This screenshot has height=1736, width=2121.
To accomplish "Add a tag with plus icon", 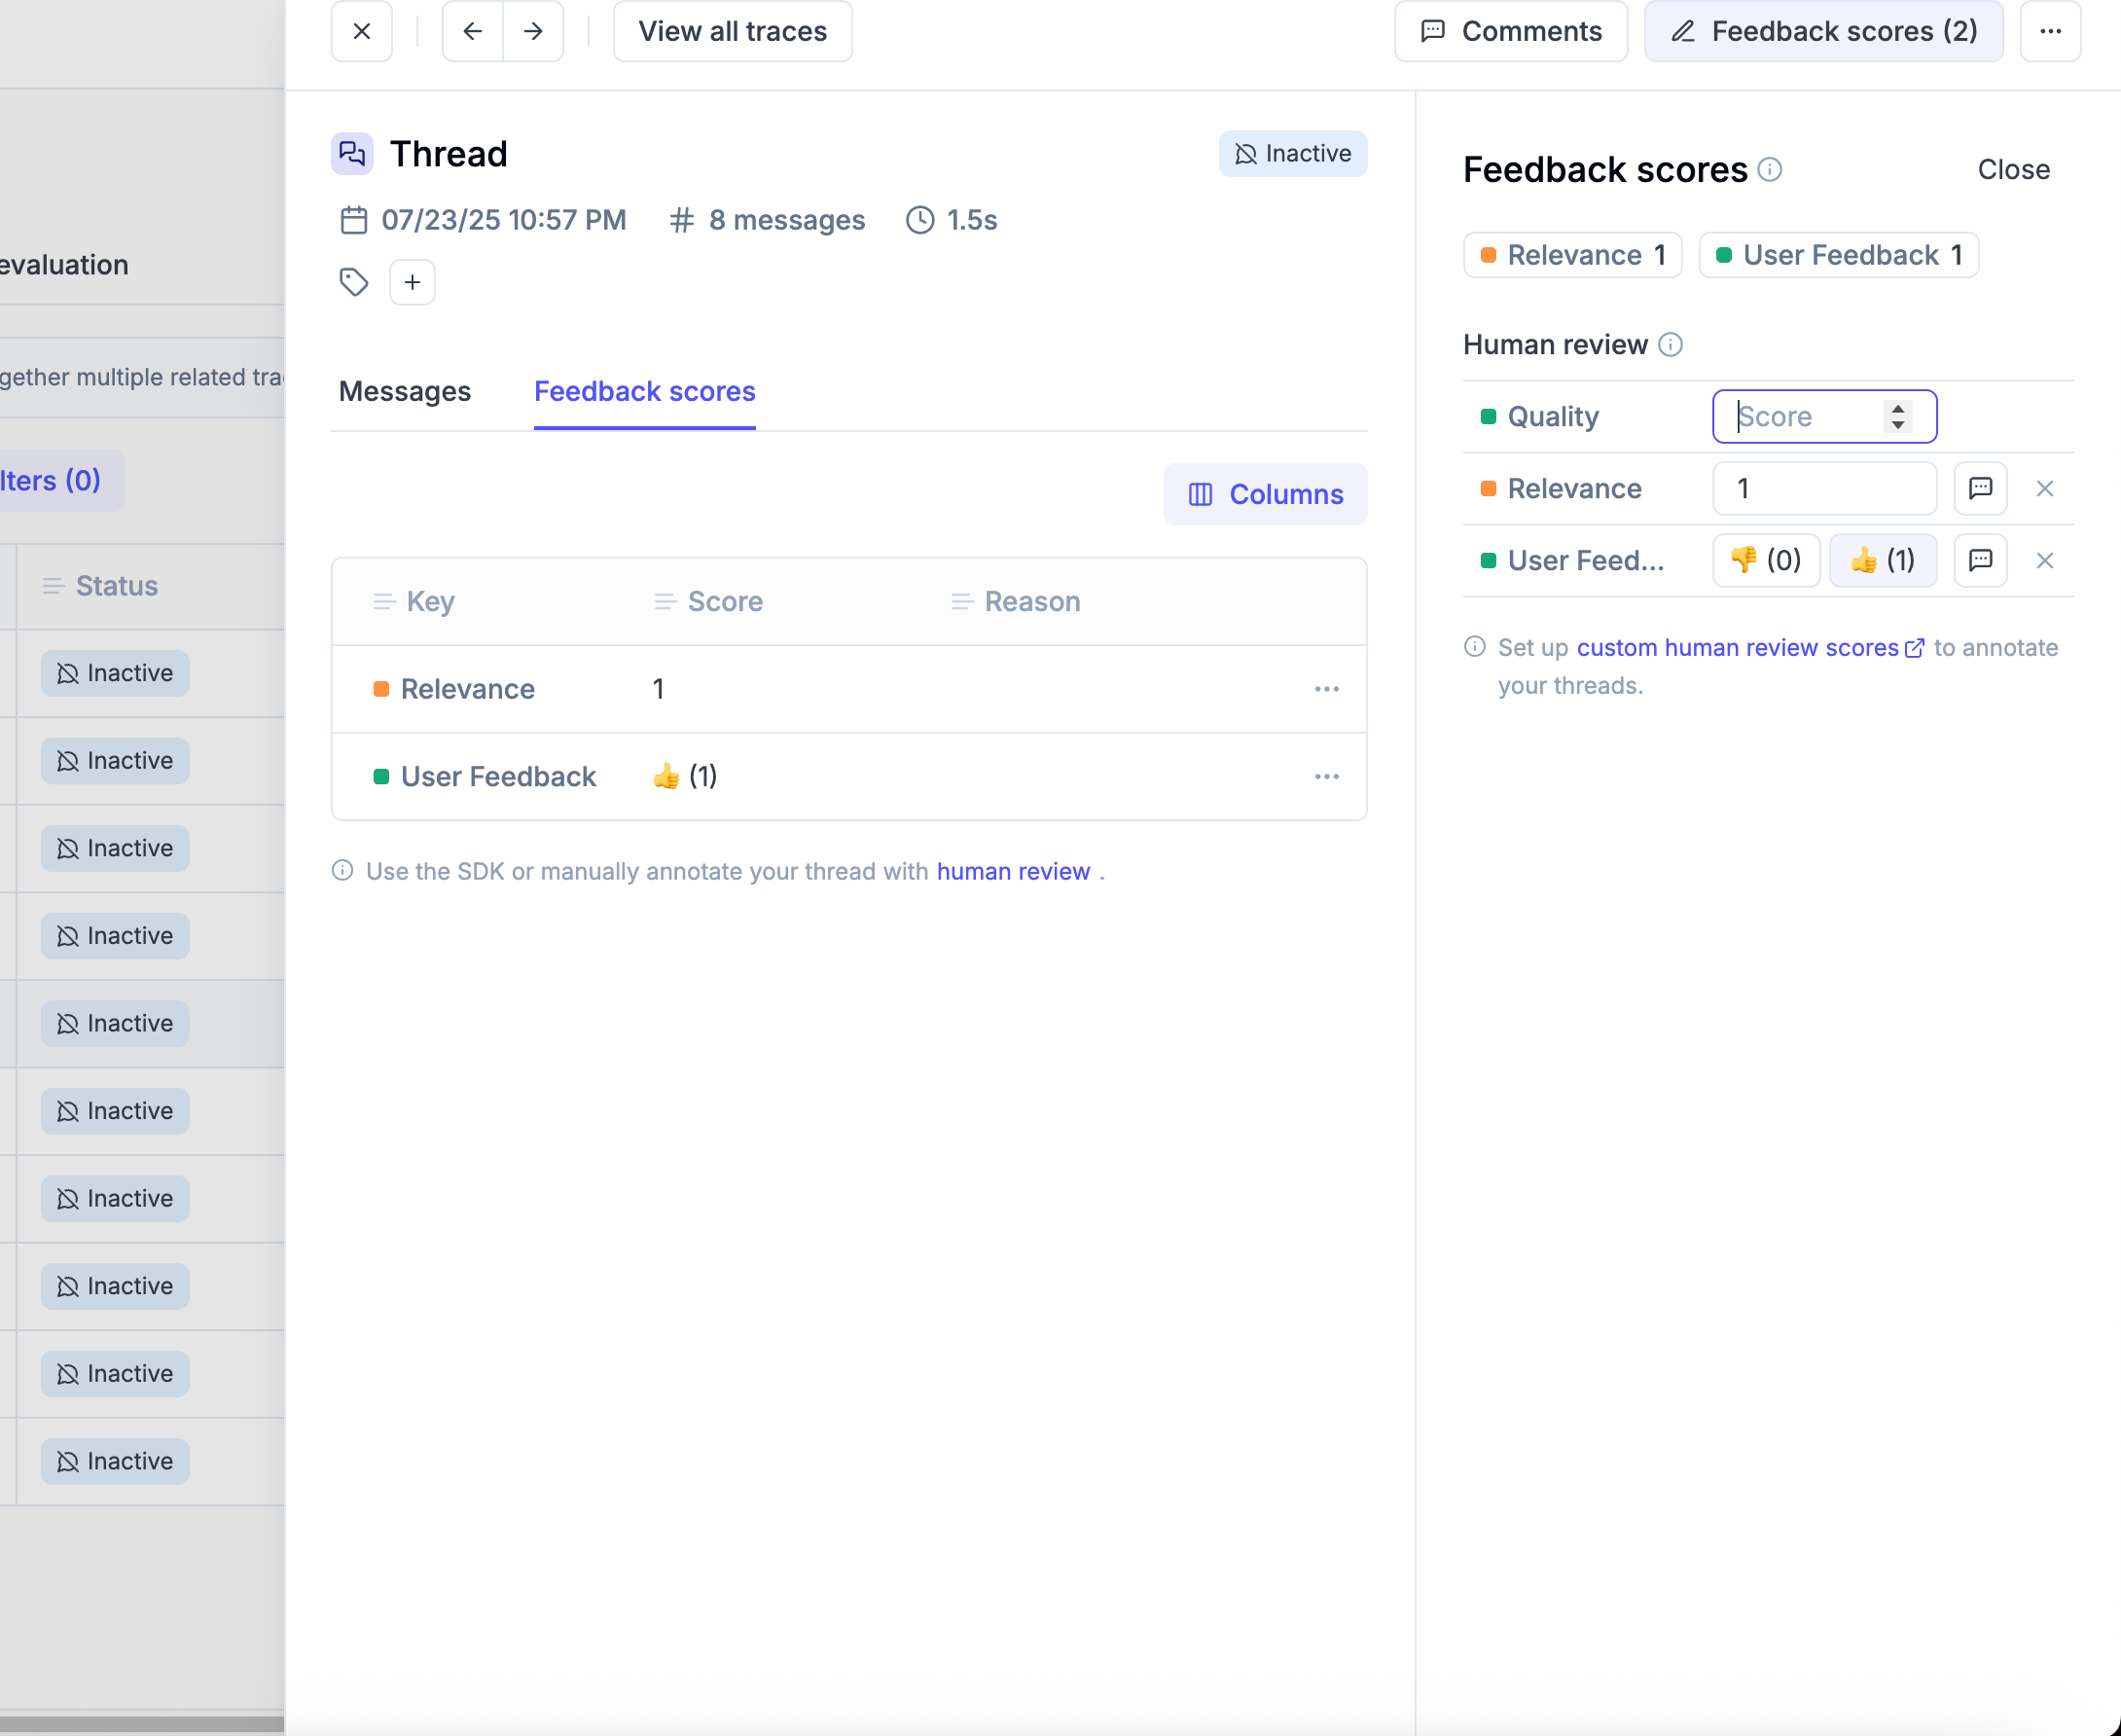I will [x=412, y=282].
